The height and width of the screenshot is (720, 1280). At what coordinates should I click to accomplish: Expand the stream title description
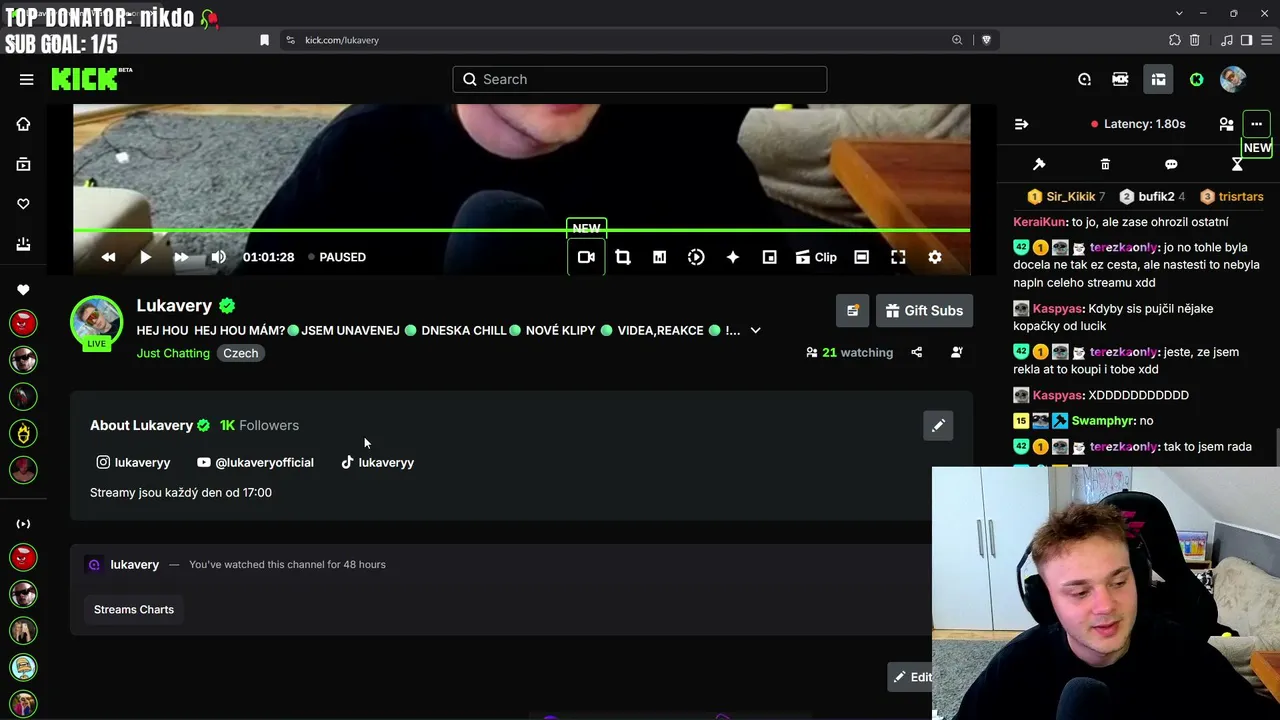click(755, 330)
